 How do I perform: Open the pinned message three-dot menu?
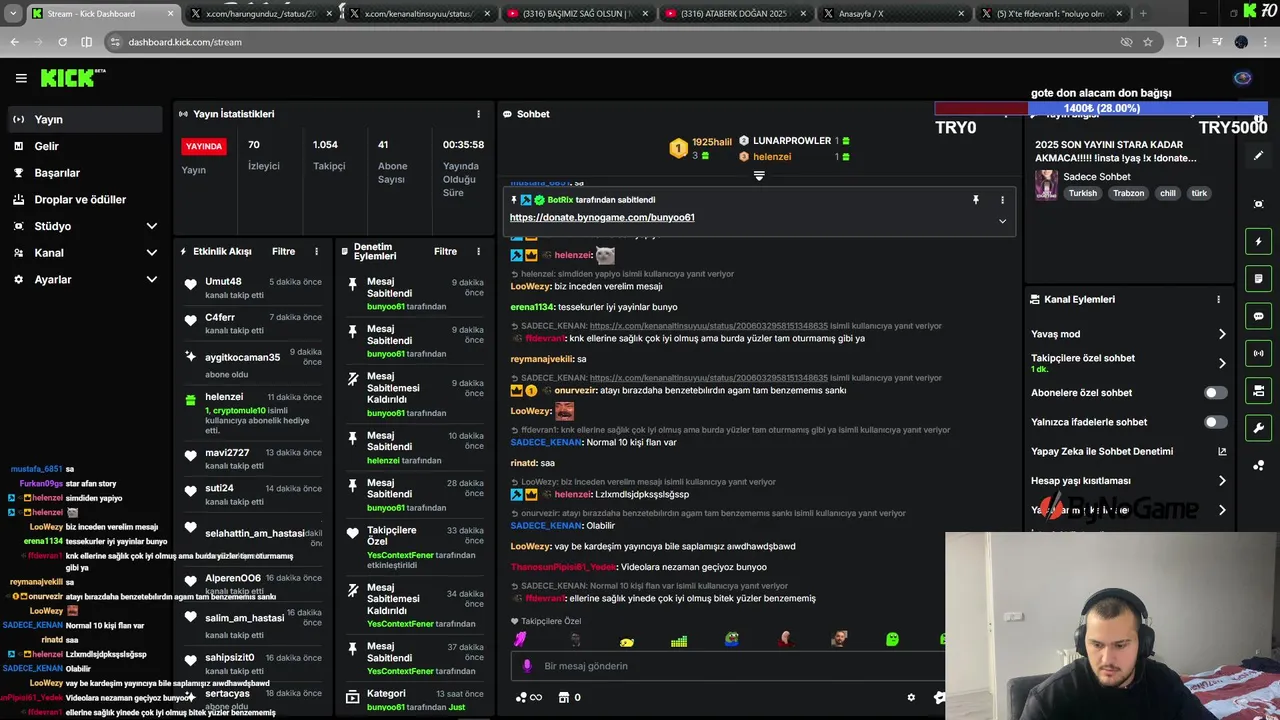point(1002,200)
